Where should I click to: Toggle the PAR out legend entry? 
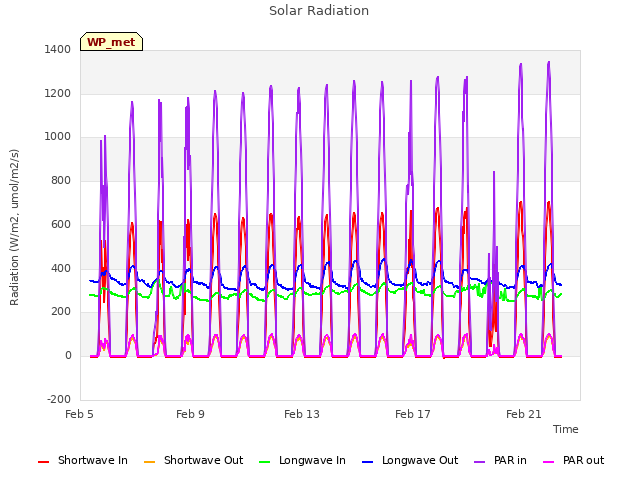[573, 460]
